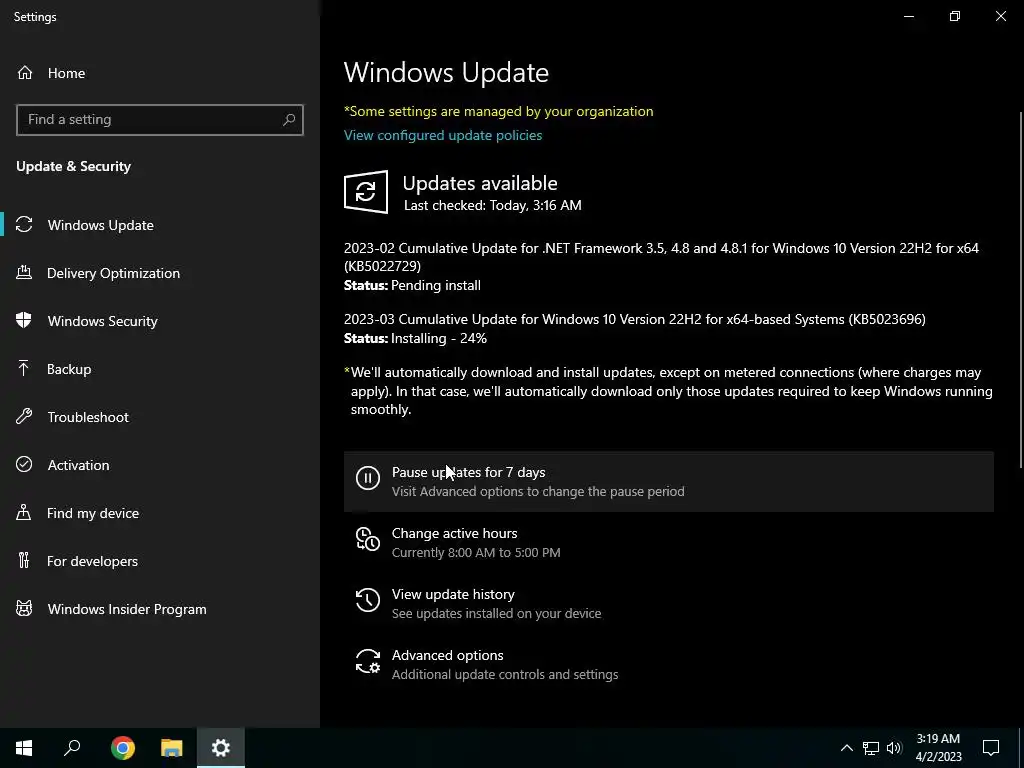
Task: Click the Settings gear on the taskbar
Action: pos(221,748)
